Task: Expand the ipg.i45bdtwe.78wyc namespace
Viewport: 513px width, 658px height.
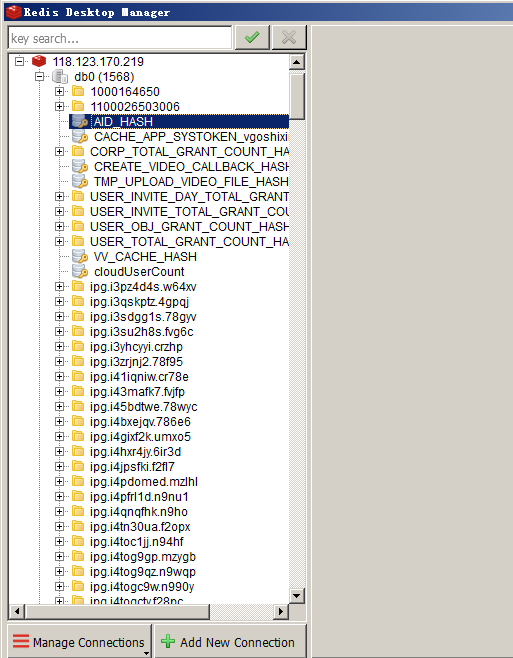Action: click(x=59, y=407)
